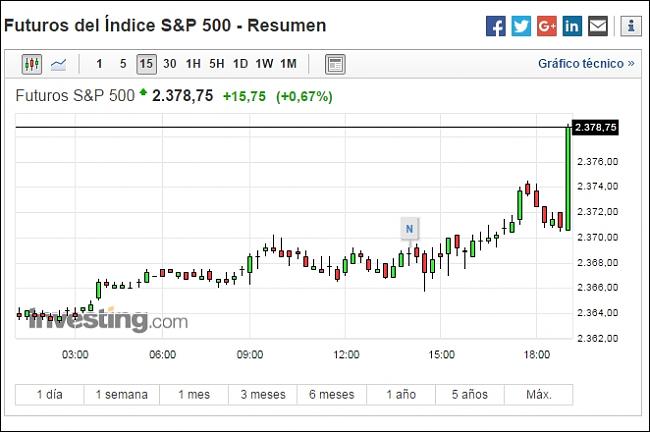This screenshot has height=432, width=650.
Task: Share on LinkedIn icon
Action: (x=572, y=26)
